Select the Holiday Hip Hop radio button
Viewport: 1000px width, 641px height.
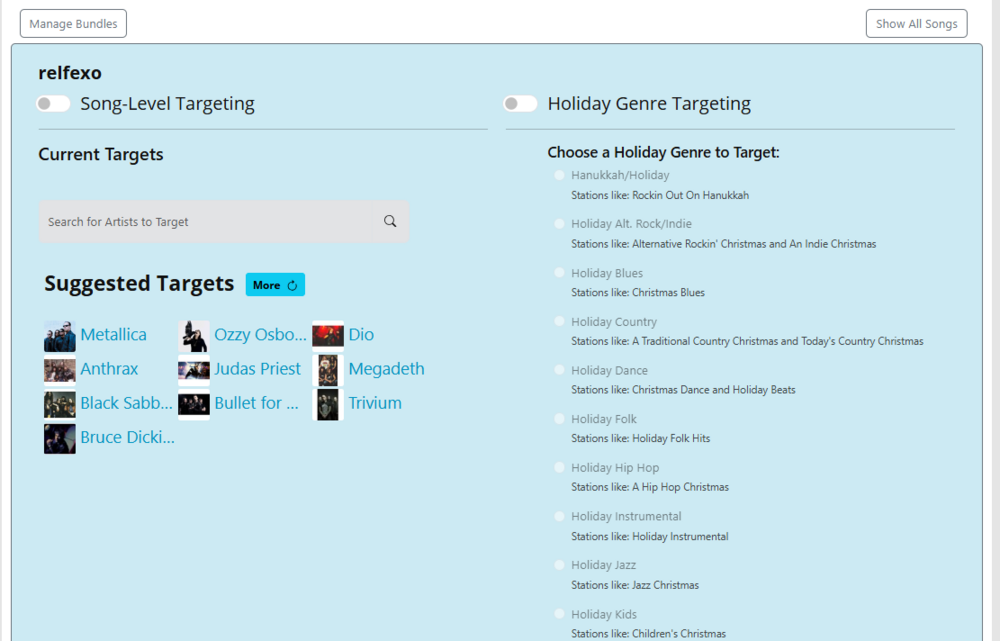point(559,467)
